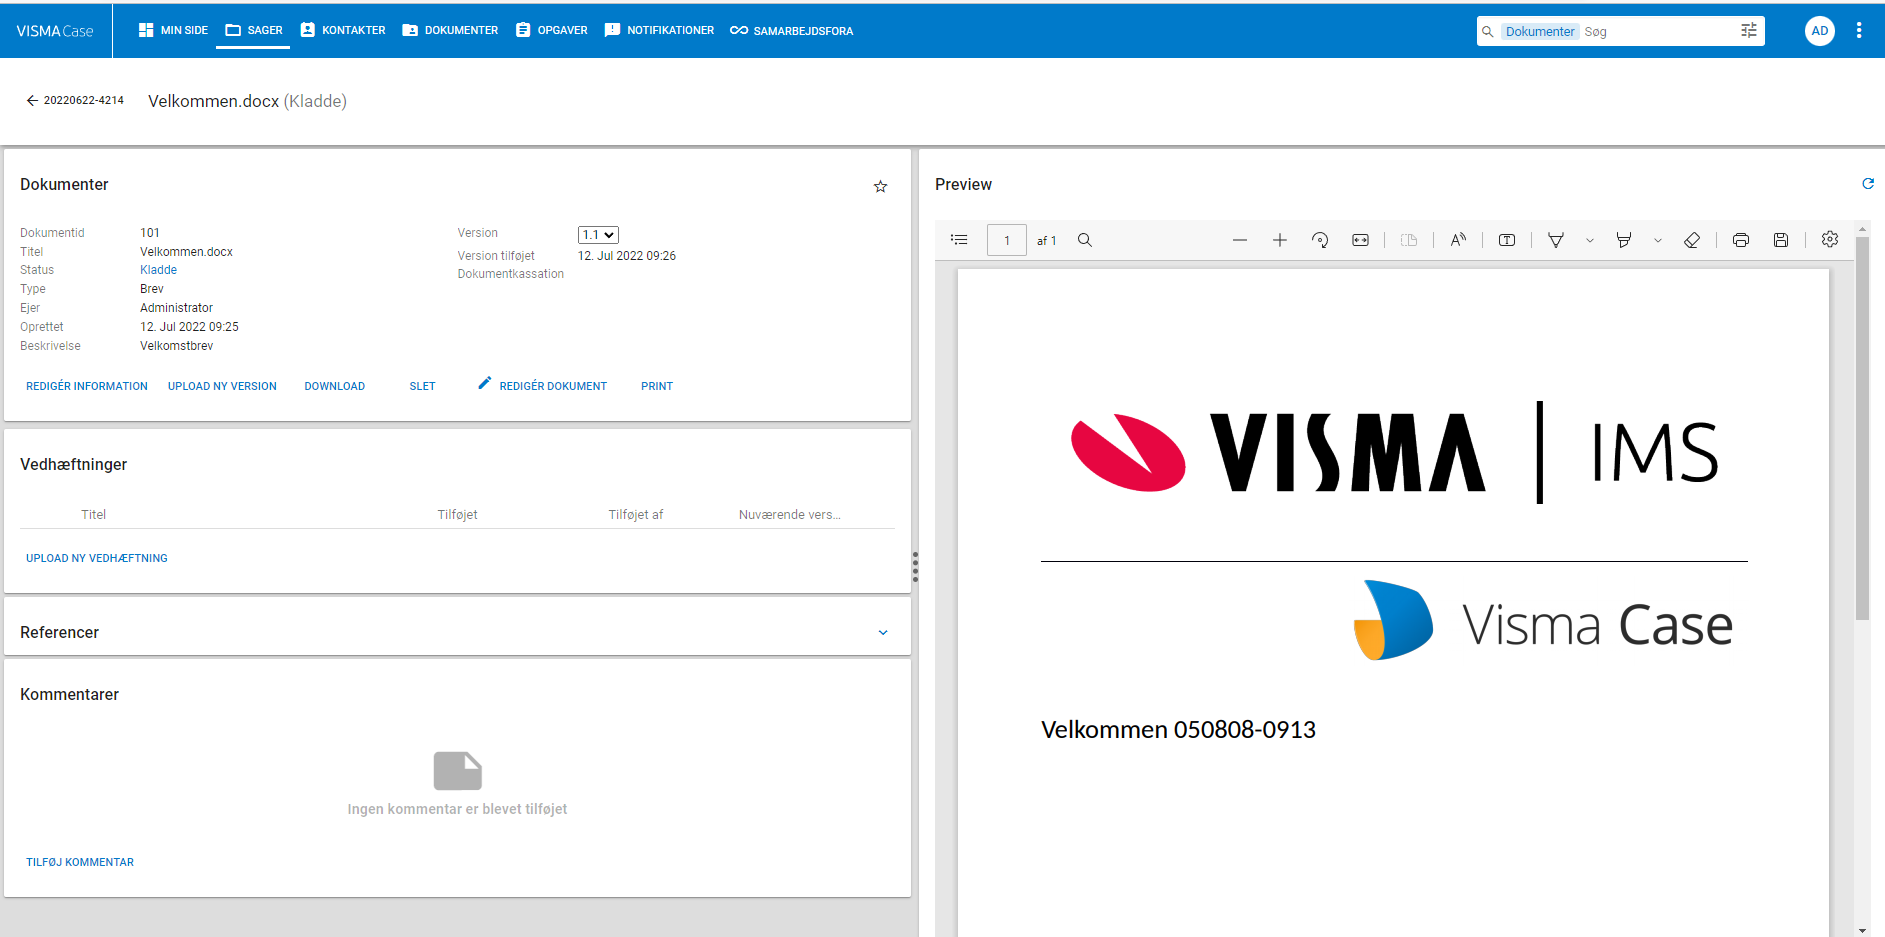The width and height of the screenshot is (1885, 937).
Task: Click Upload Ny Version
Action: 222,386
